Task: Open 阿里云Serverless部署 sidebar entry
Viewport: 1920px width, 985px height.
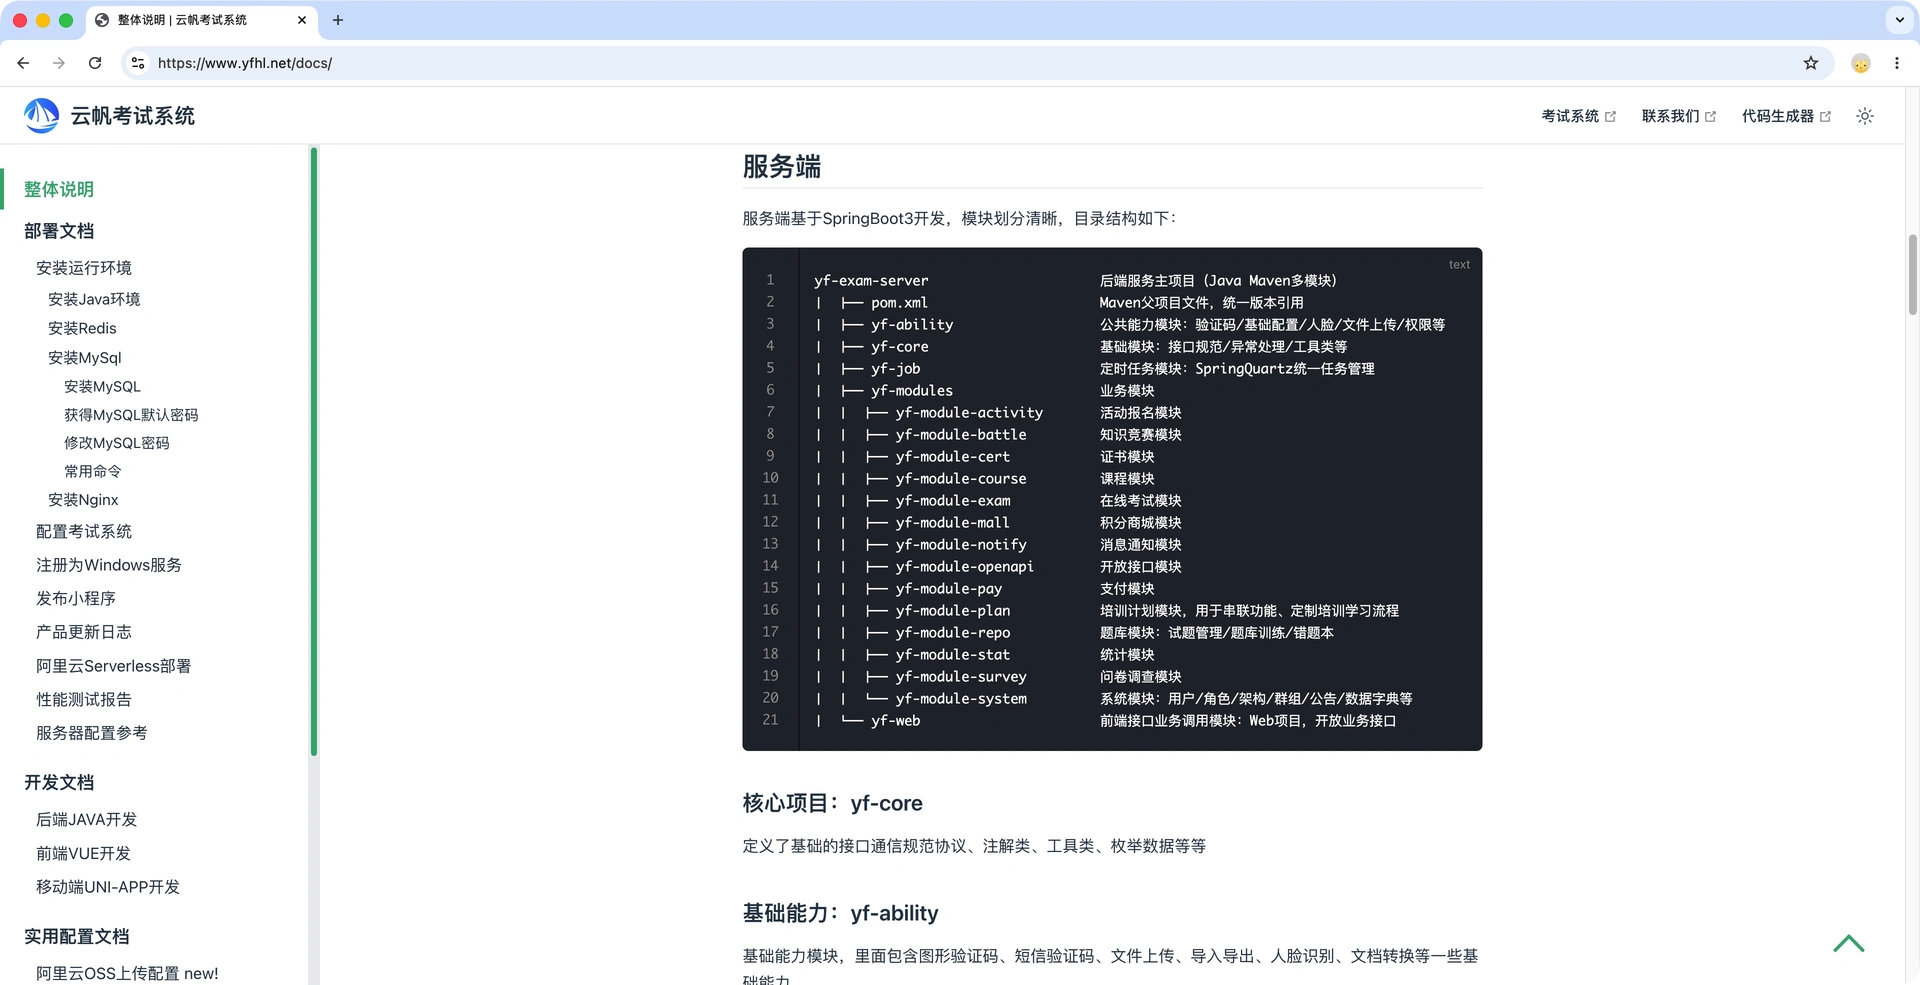Action: pos(114,666)
